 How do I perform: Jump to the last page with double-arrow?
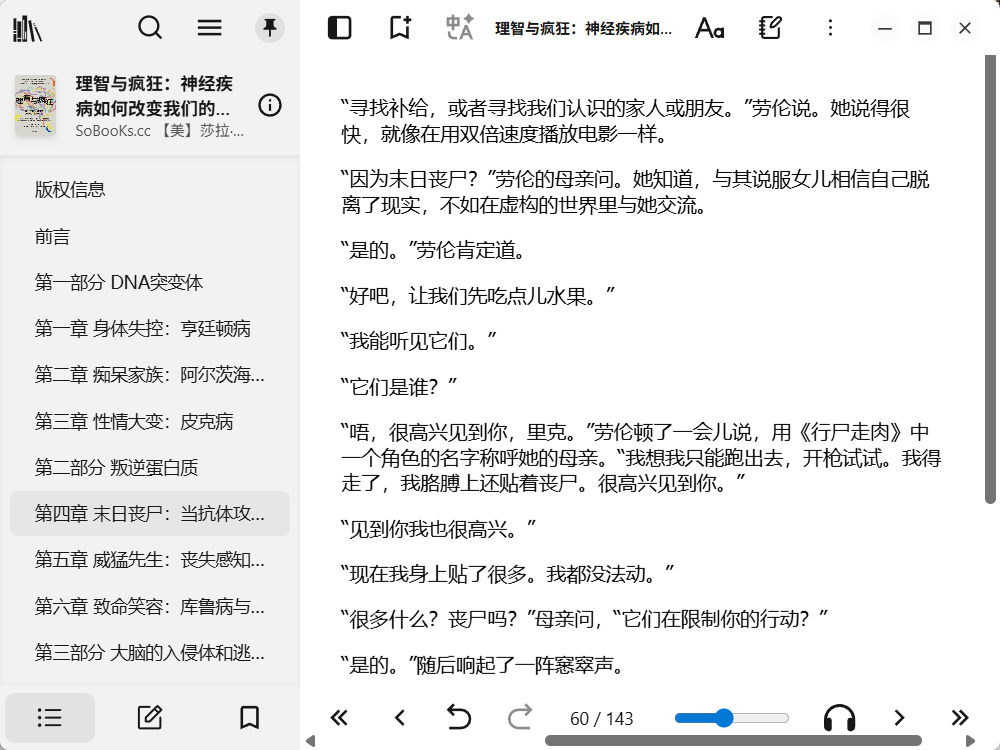959,717
